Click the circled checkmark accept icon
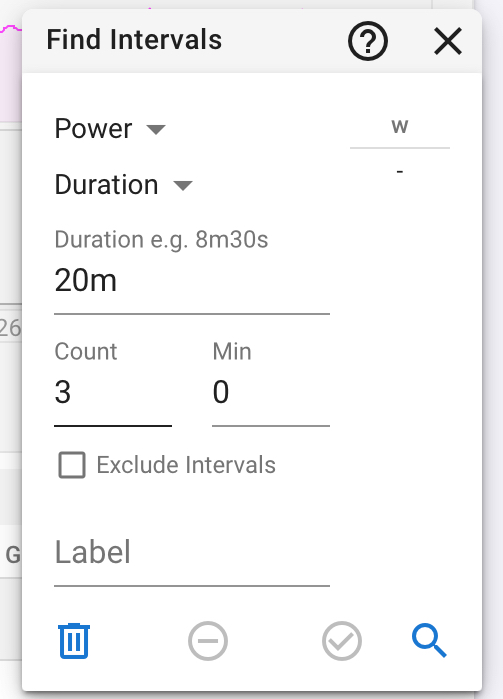The image size is (503, 699). click(x=342, y=641)
